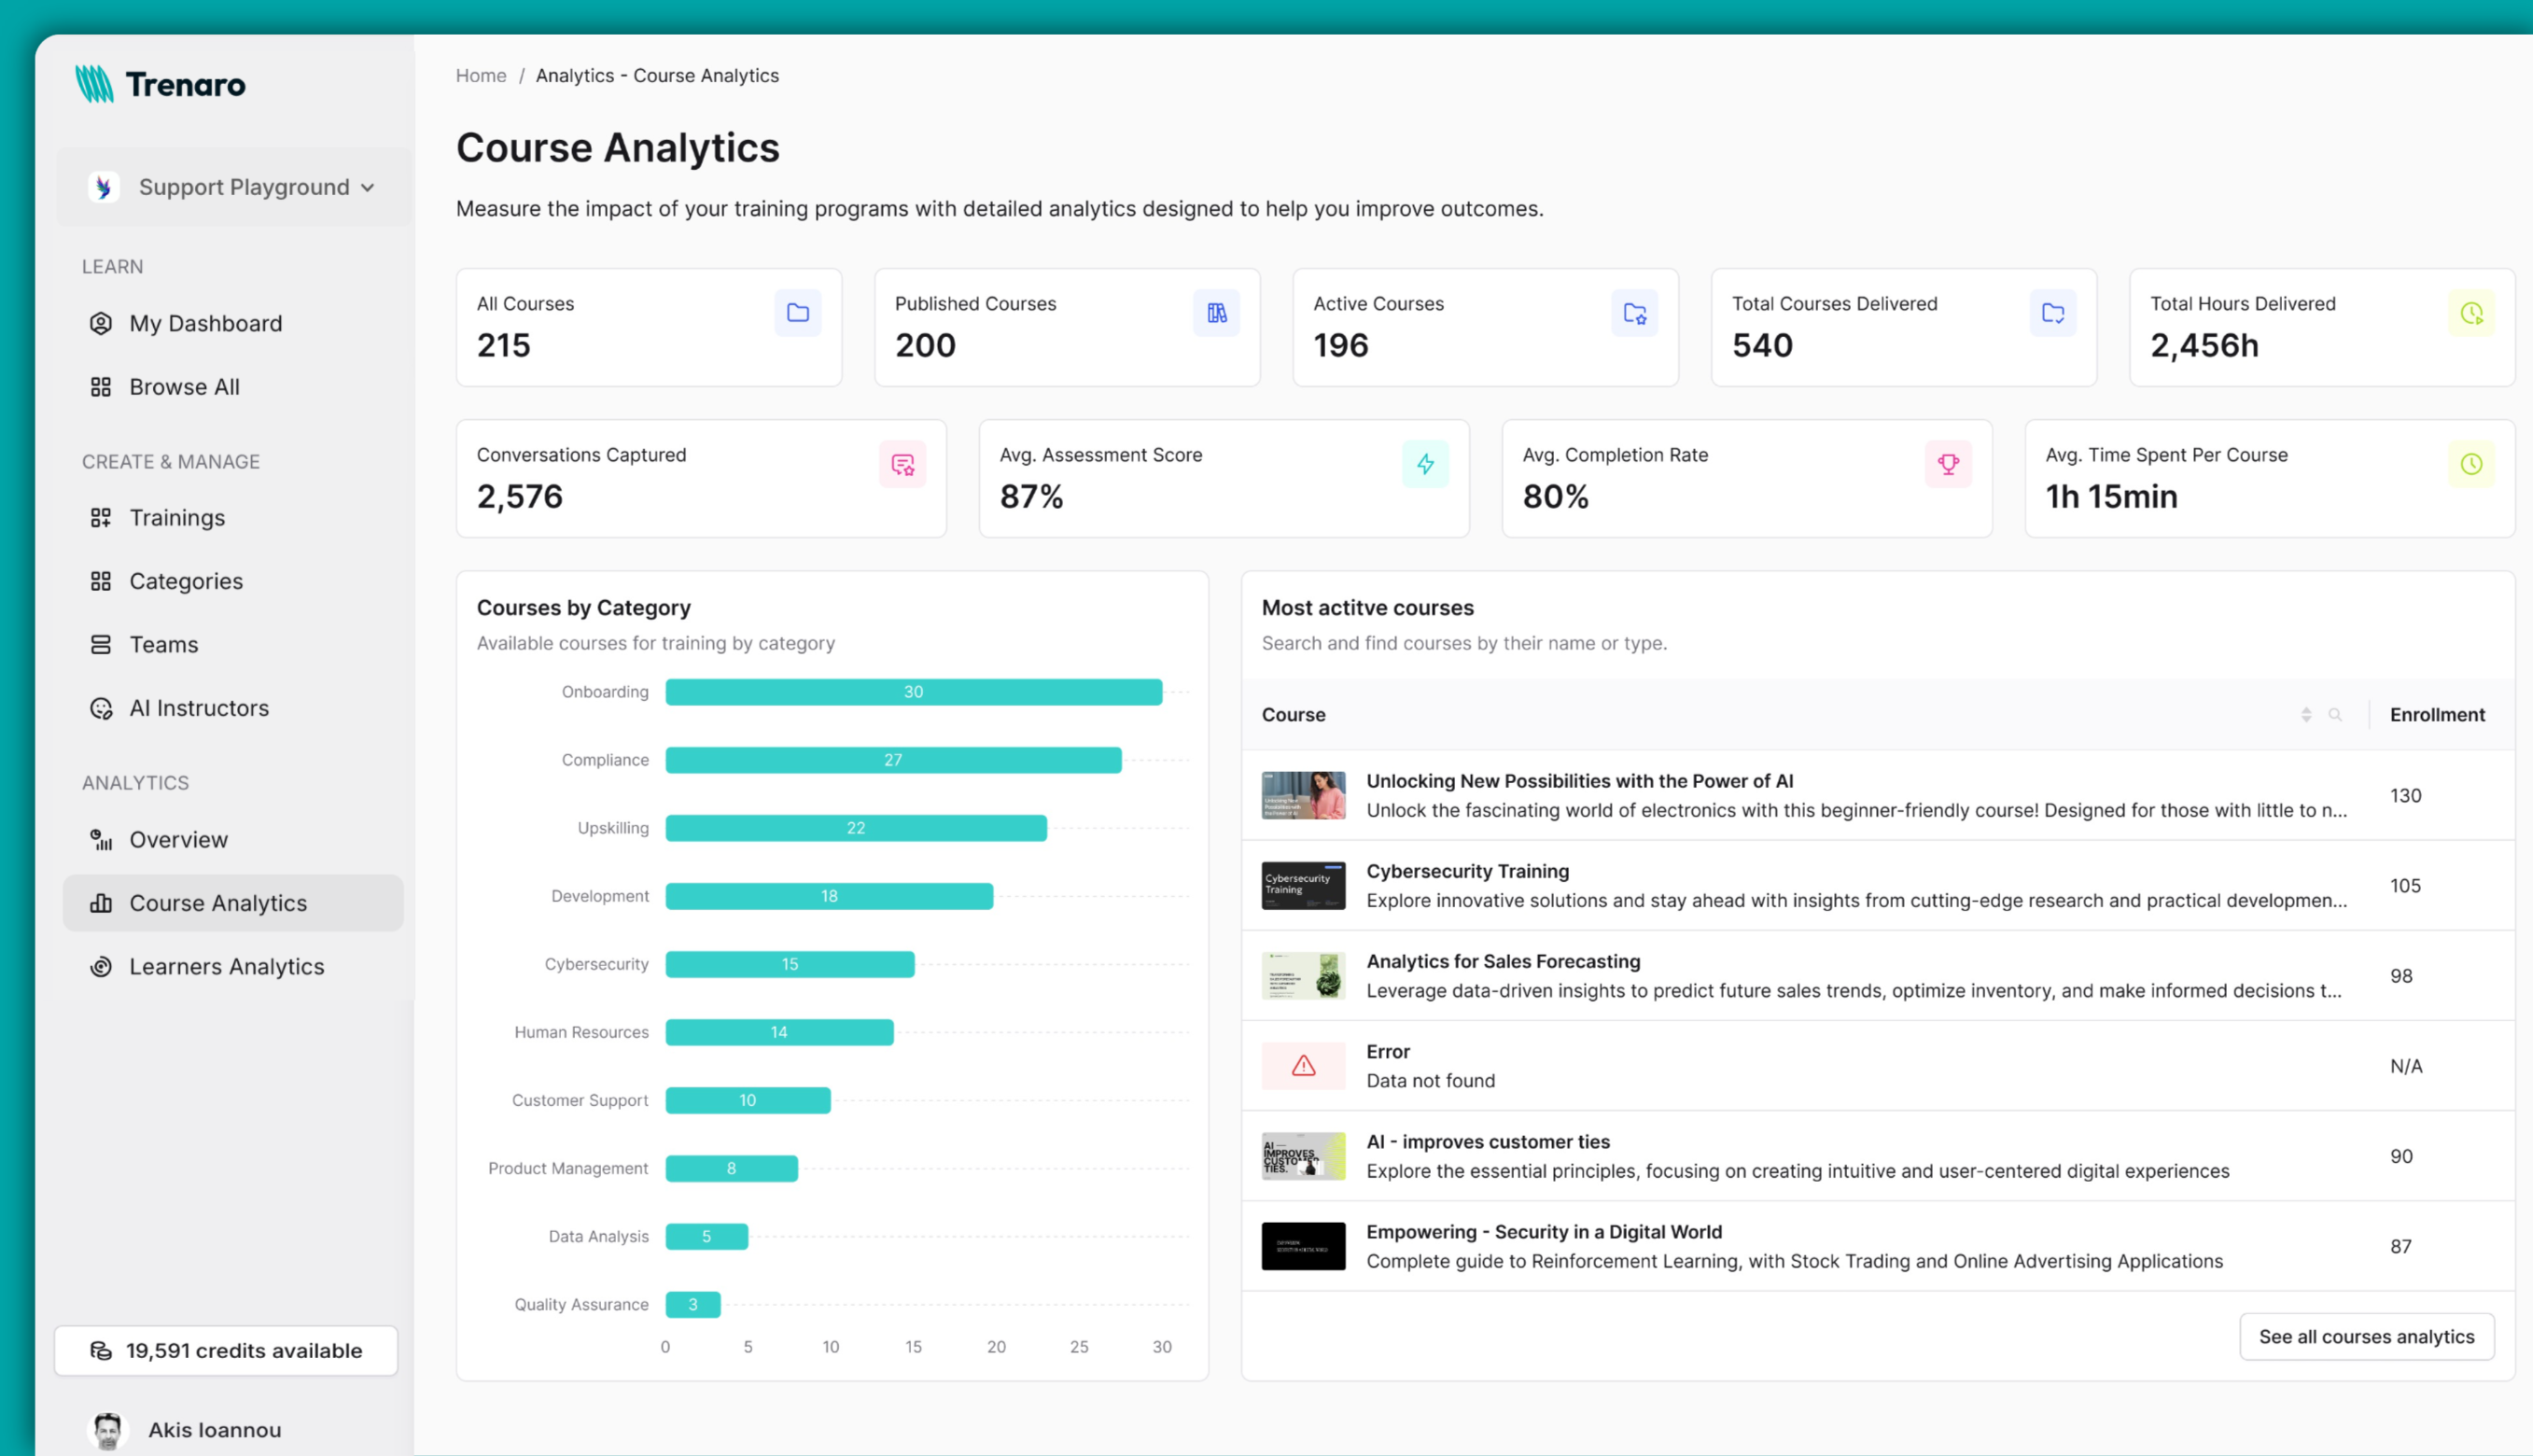Click the 19,591 credits available button
Image resolution: width=2533 pixels, height=1456 pixels.
[x=226, y=1351]
